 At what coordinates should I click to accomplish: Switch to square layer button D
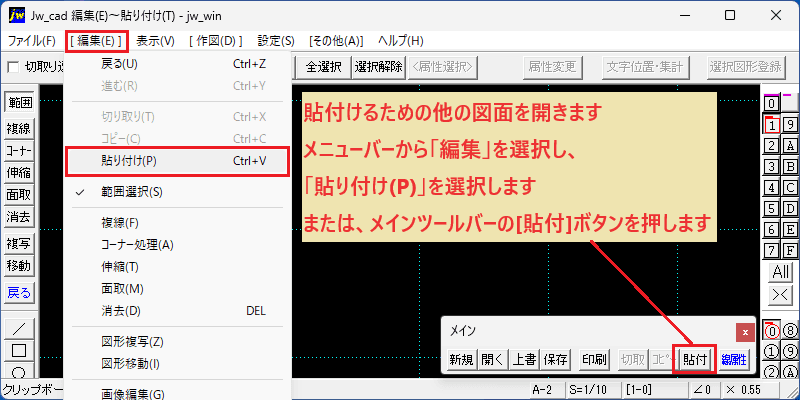click(790, 208)
